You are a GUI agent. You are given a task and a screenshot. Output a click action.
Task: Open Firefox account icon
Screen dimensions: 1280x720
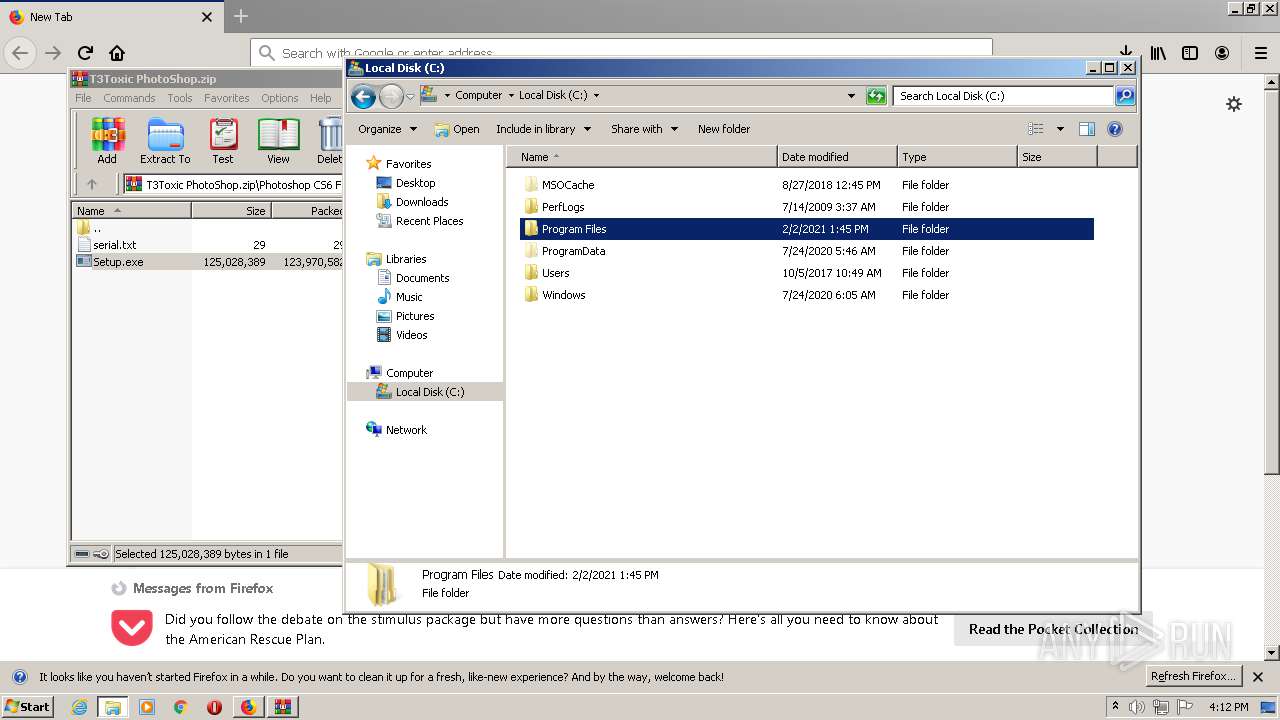pos(1222,53)
